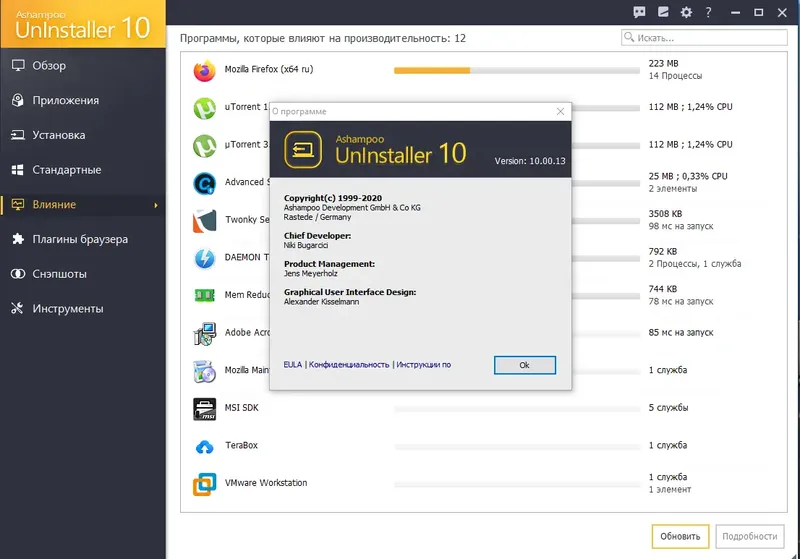
Task: Click the Advanced program blue C icon
Action: (205, 184)
